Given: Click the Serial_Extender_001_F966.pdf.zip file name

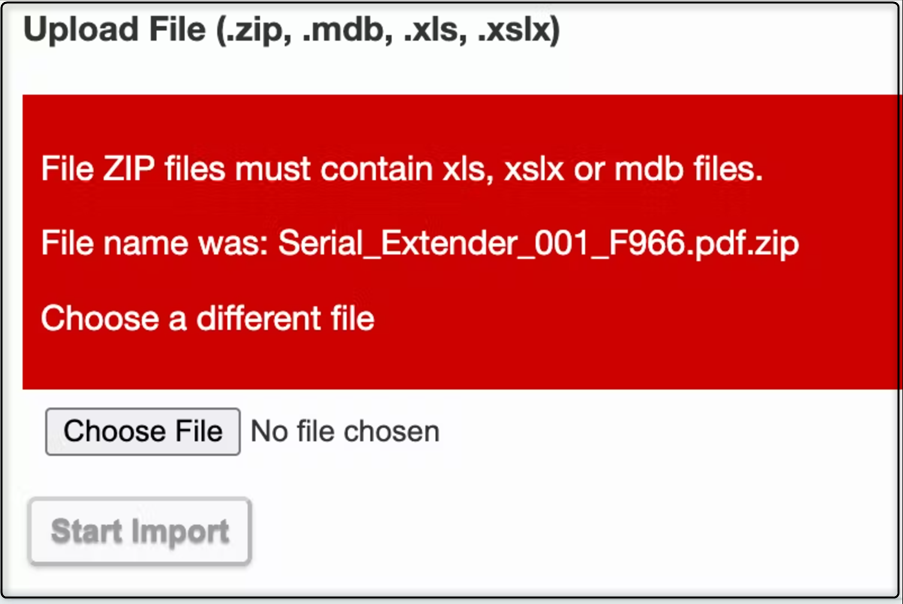Looking at the screenshot, I should [538, 243].
